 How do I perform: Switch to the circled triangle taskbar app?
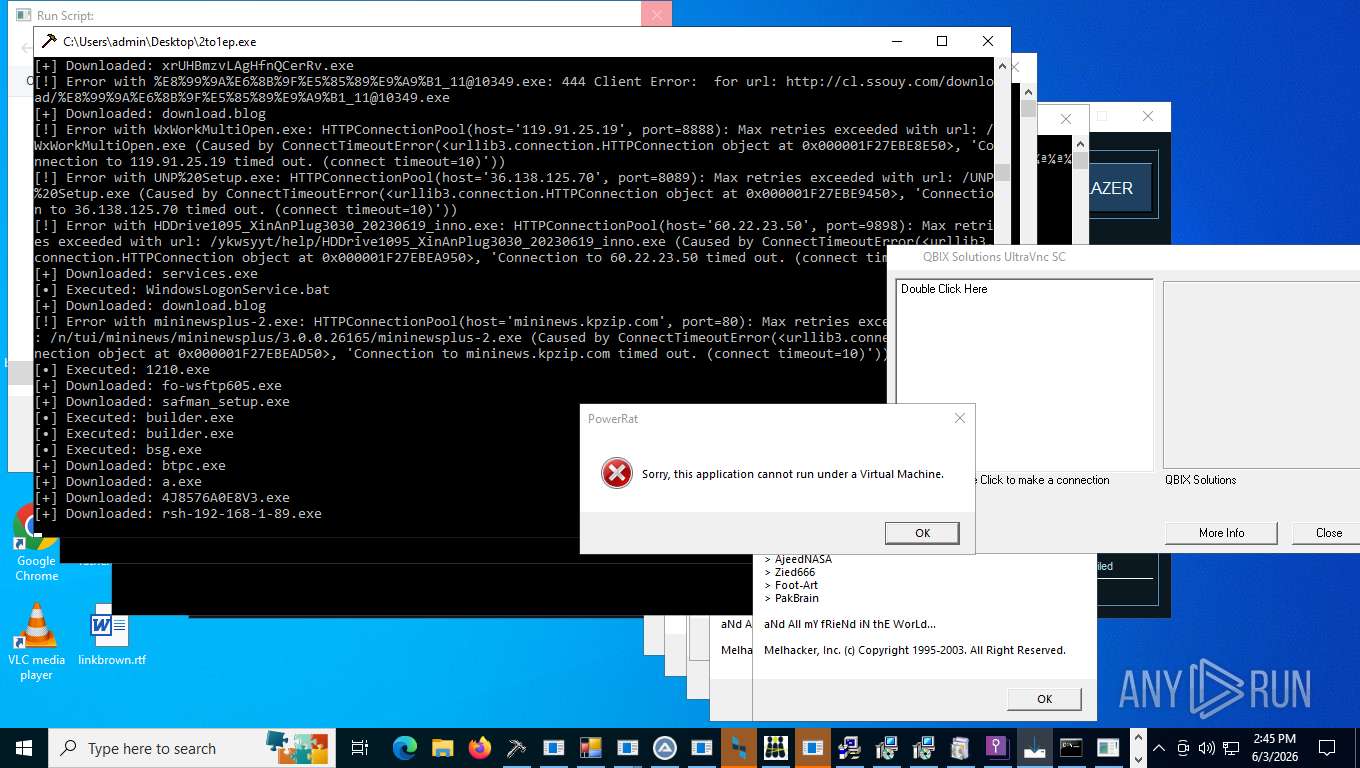664,748
